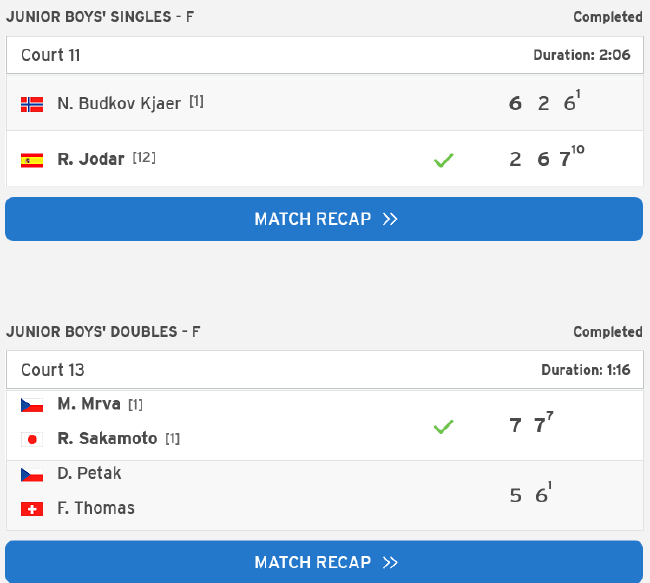This screenshot has height=583, width=650.
Task: Open Match Recap for boys' doubles final
Action: point(324,562)
